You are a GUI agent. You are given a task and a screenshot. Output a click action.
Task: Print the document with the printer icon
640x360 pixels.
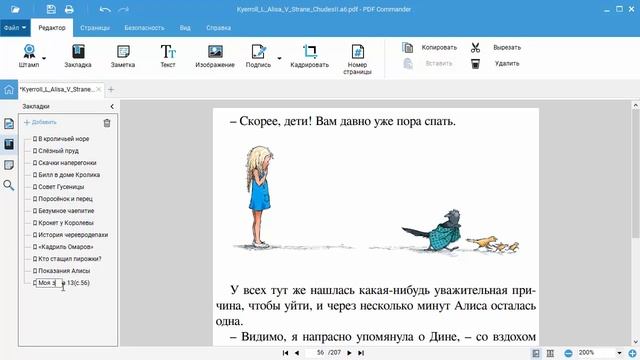tap(69, 9)
